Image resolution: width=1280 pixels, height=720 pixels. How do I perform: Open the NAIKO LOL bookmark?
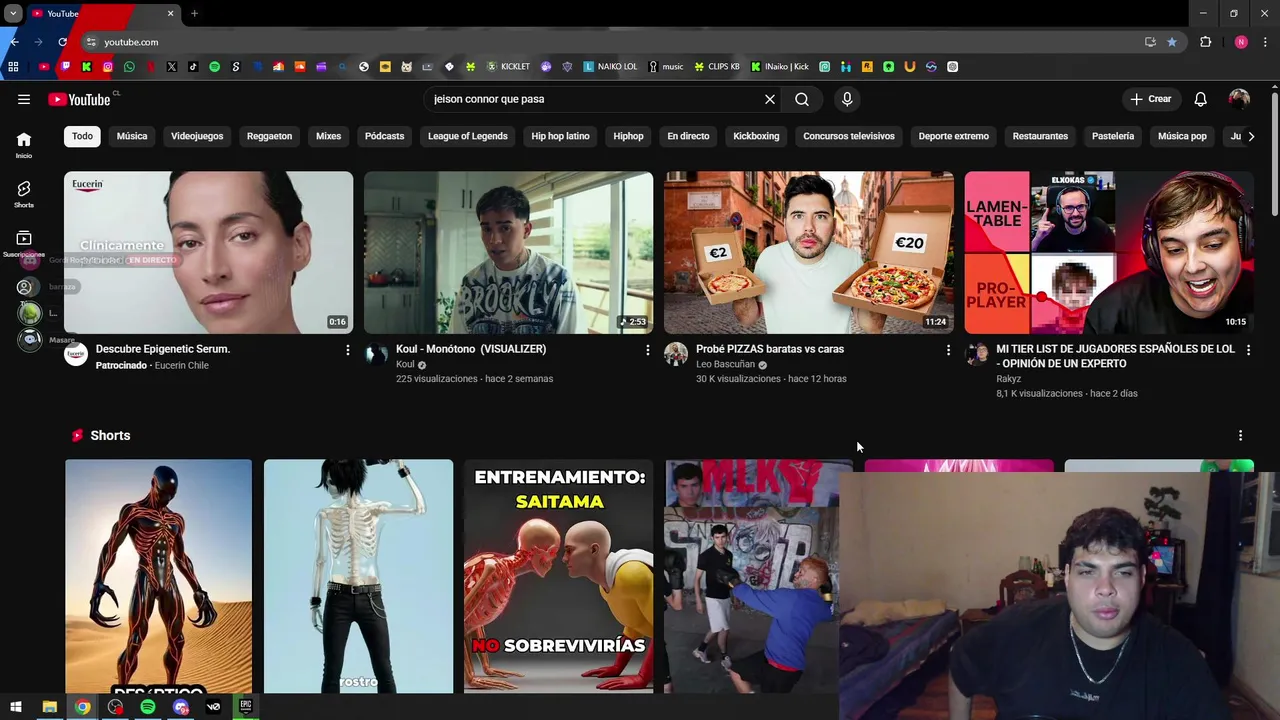pyautogui.click(x=611, y=67)
